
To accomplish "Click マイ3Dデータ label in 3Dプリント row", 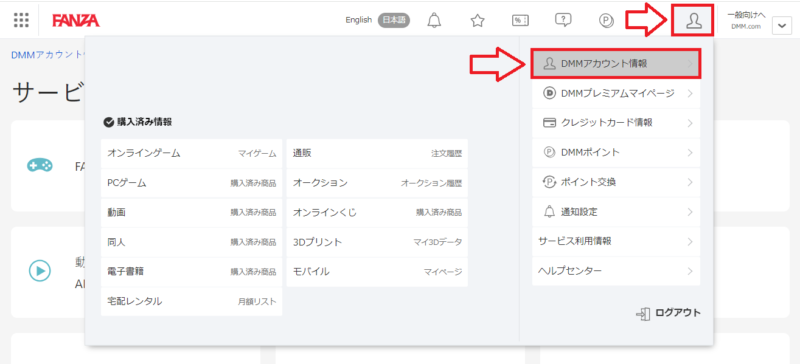I will point(437,242).
